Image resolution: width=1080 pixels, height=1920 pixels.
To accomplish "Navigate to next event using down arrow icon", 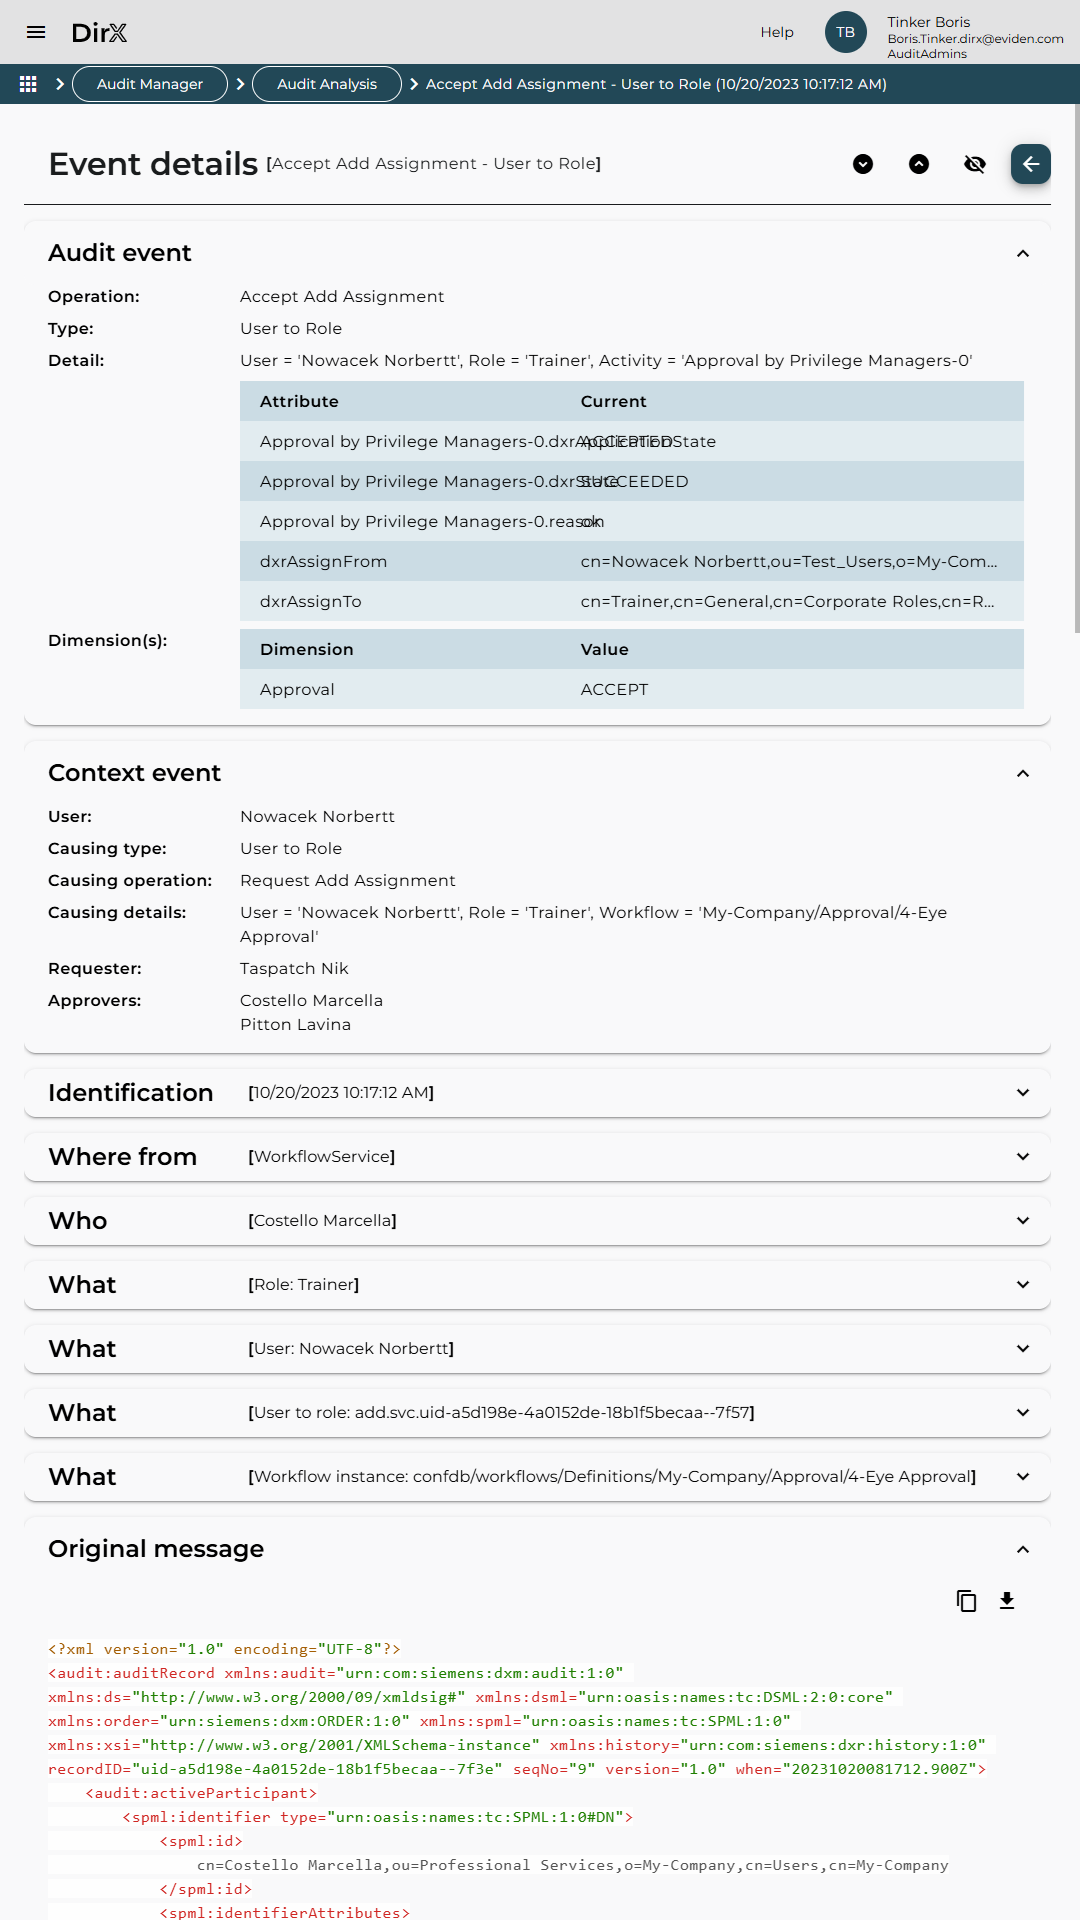I will (863, 164).
